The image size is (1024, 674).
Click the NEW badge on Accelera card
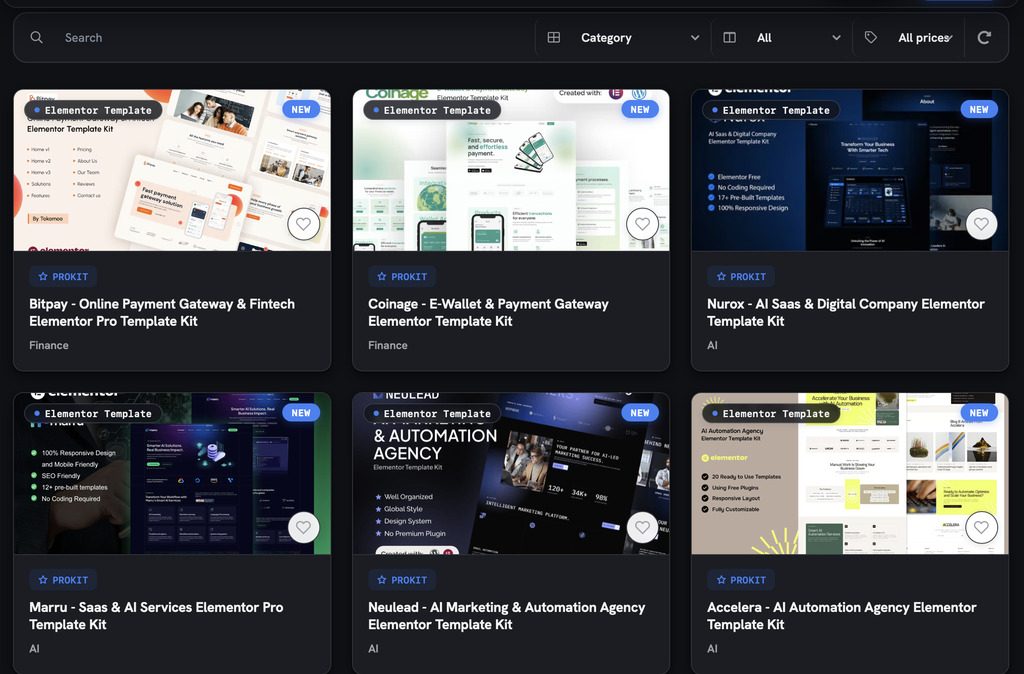[x=979, y=413]
